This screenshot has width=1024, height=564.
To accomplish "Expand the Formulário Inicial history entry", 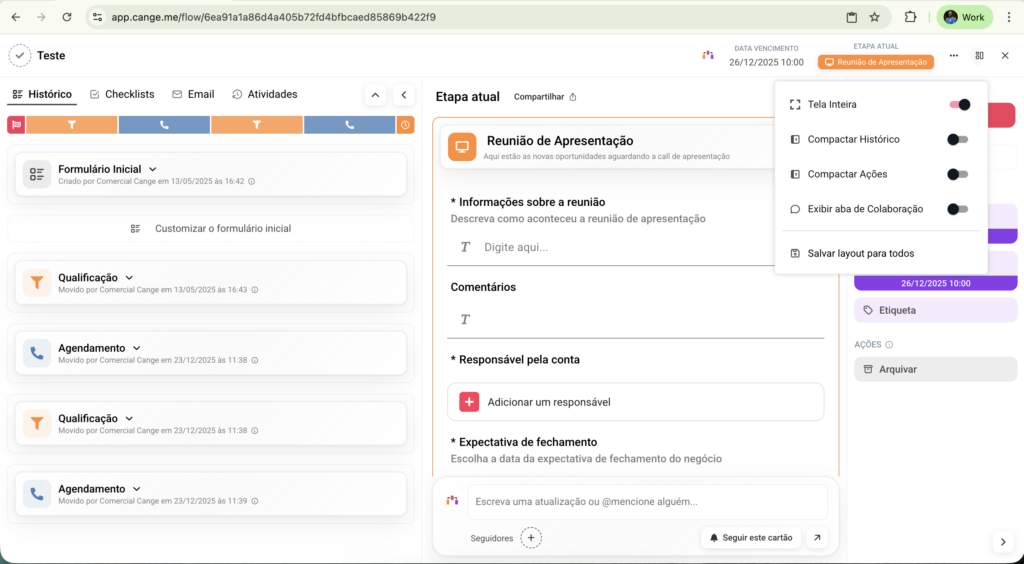I will tap(152, 169).
